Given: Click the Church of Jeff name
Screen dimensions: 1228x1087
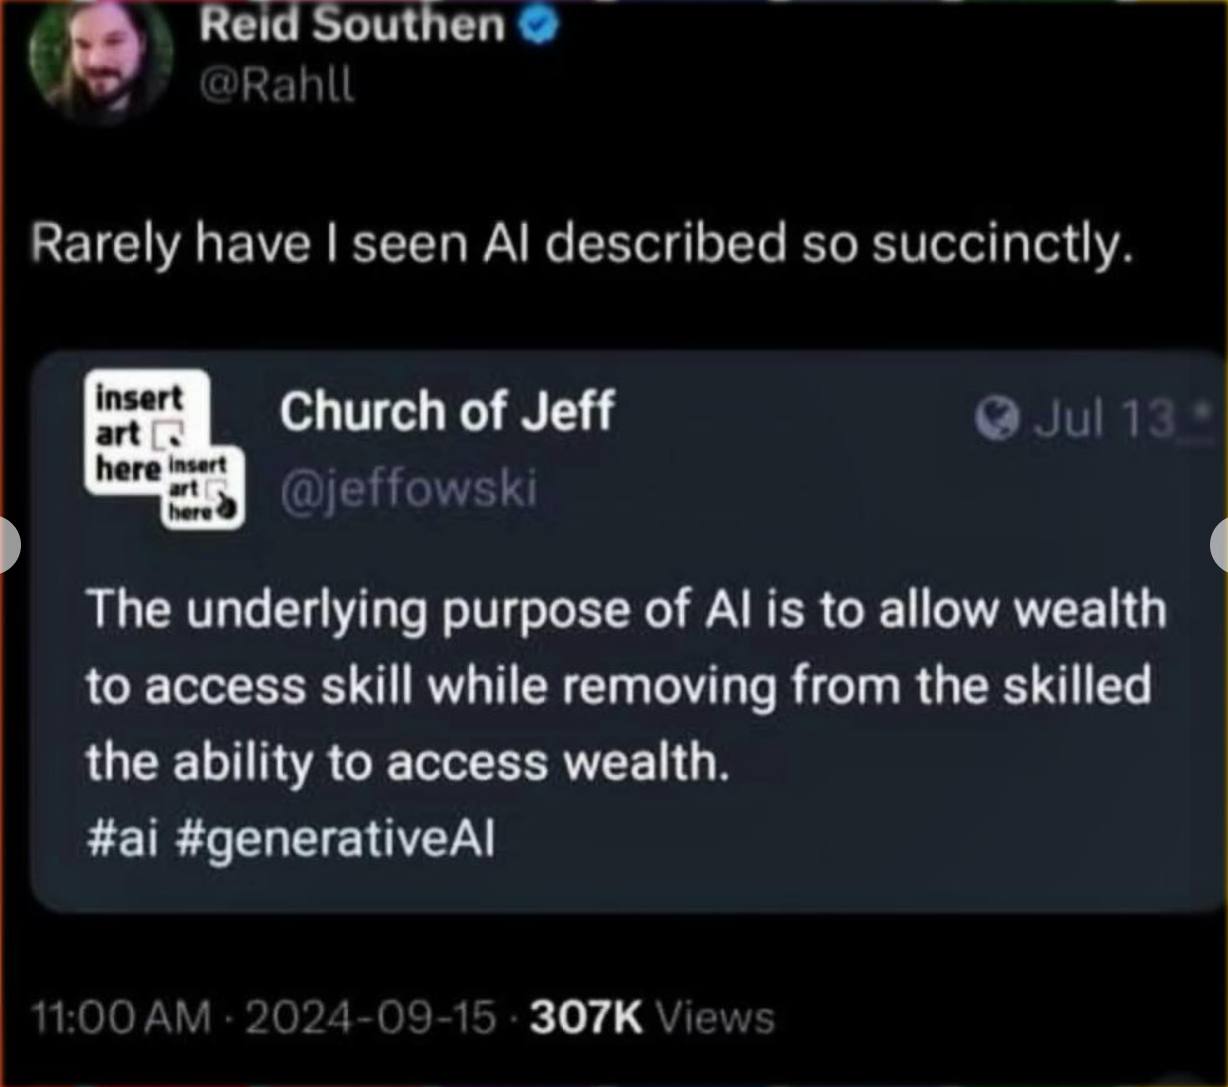Looking at the screenshot, I should coord(446,411).
